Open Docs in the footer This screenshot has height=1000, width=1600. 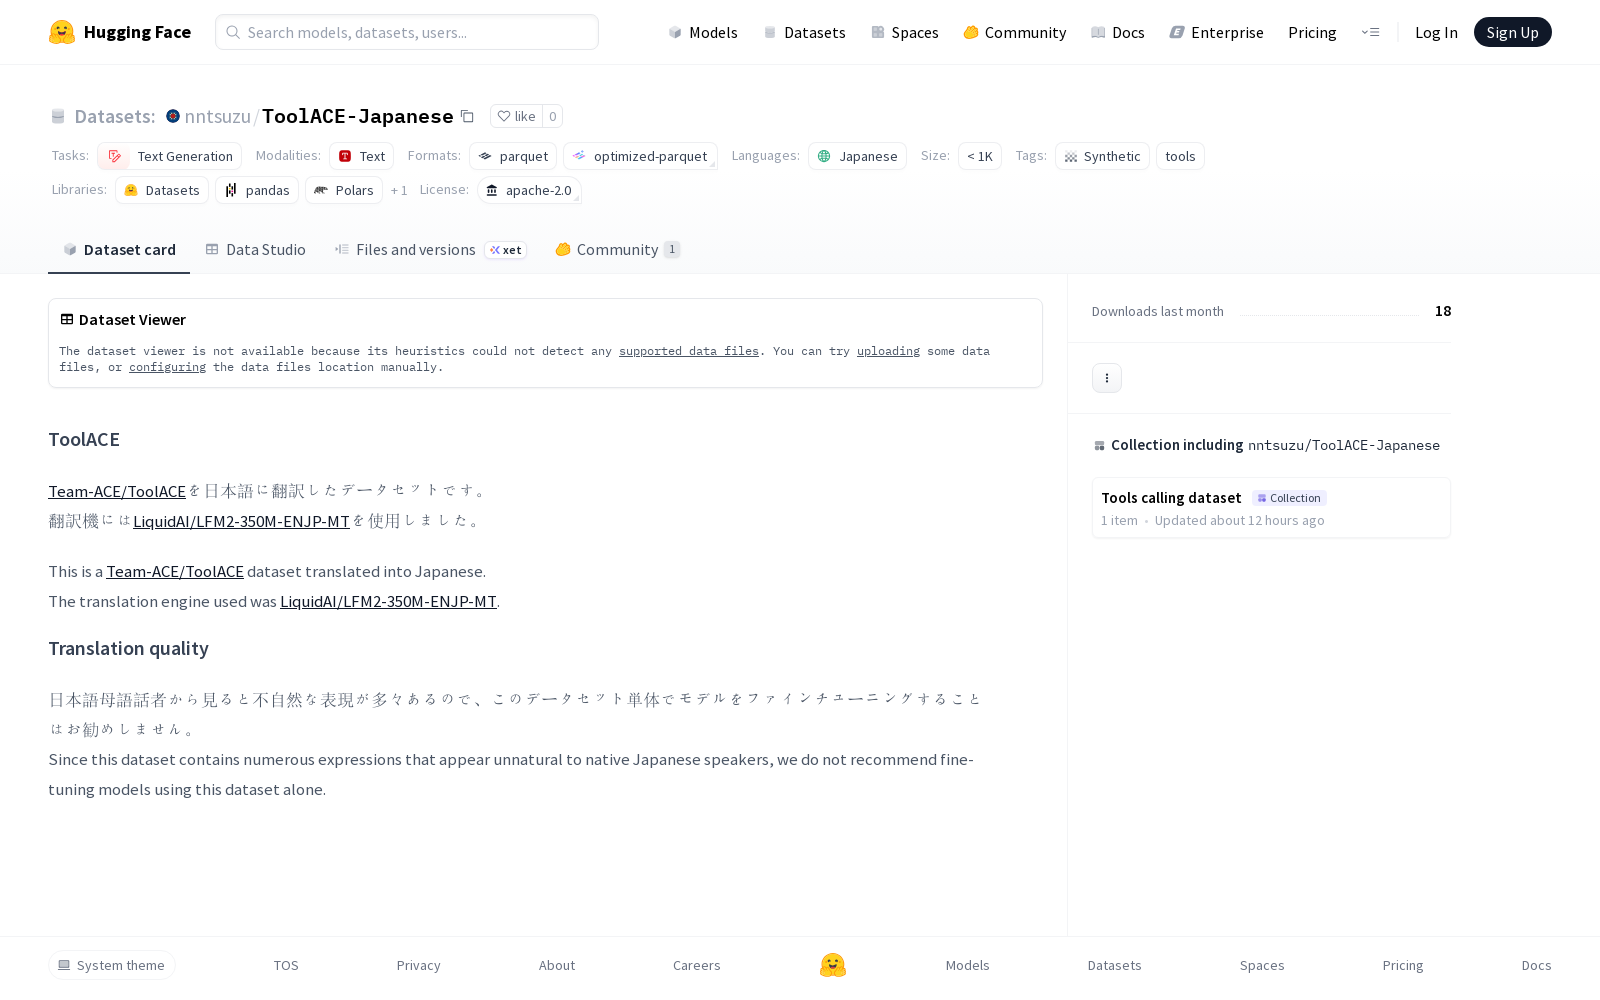coord(1536,965)
